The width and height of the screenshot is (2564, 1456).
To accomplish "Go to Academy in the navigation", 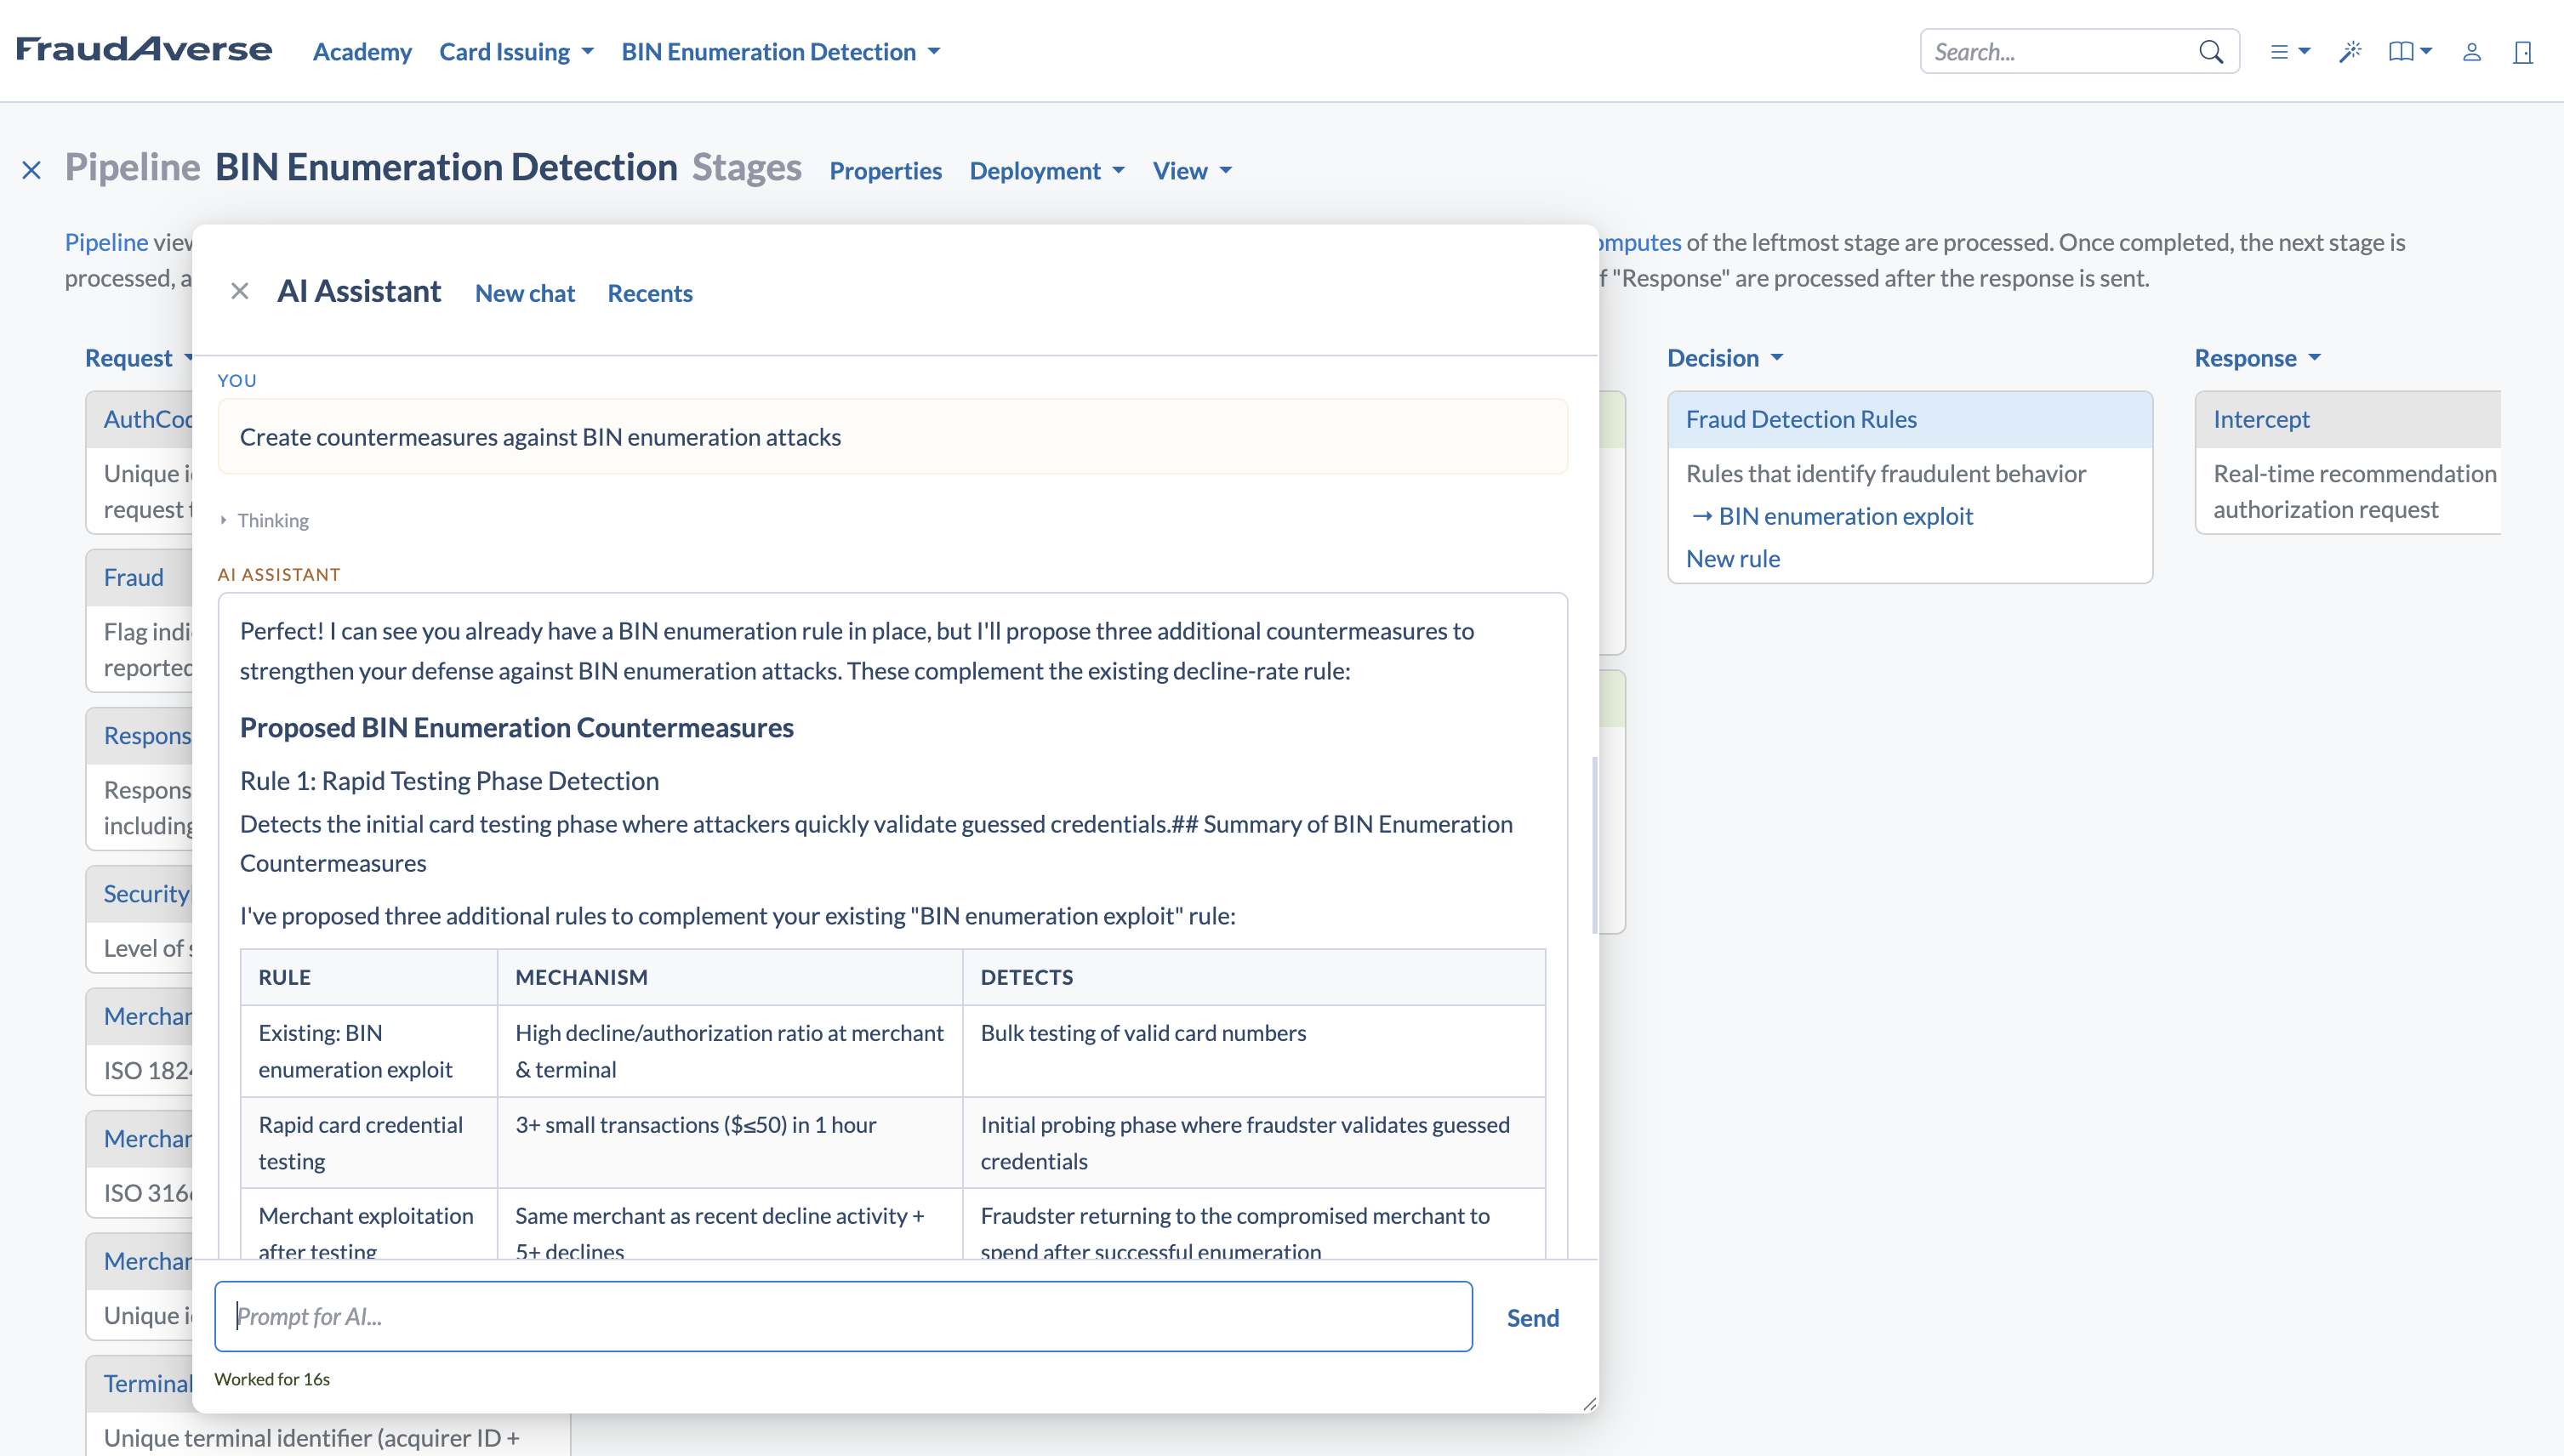I will tap(362, 52).
